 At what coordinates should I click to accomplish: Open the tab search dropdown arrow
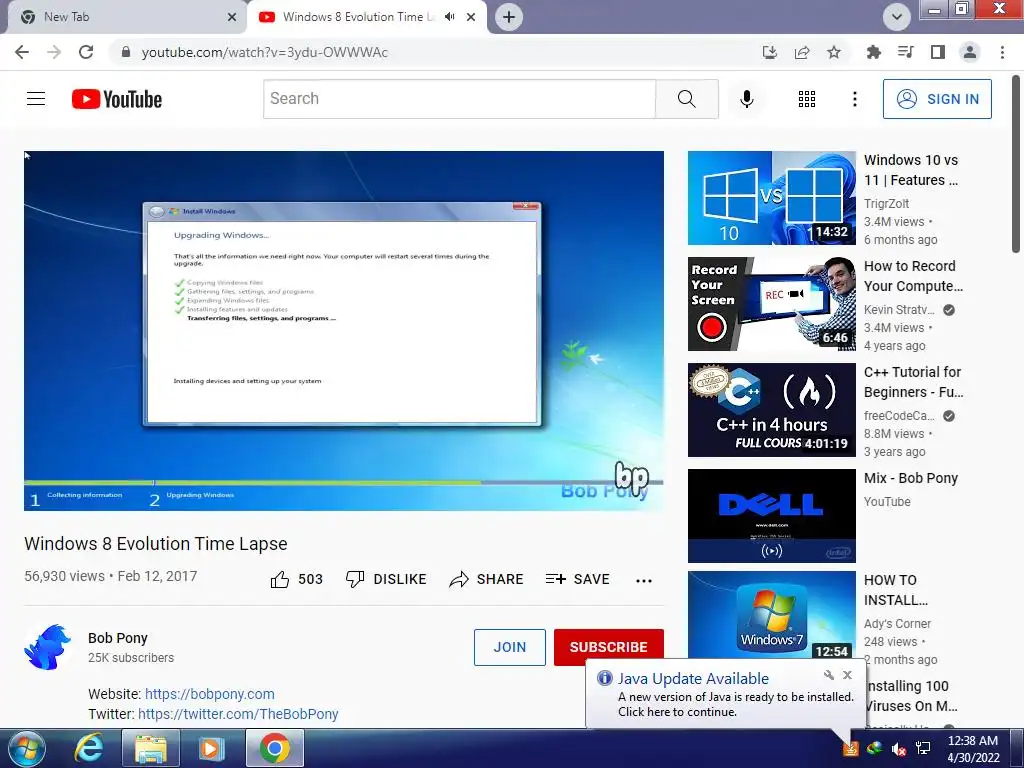pos(897,17)
